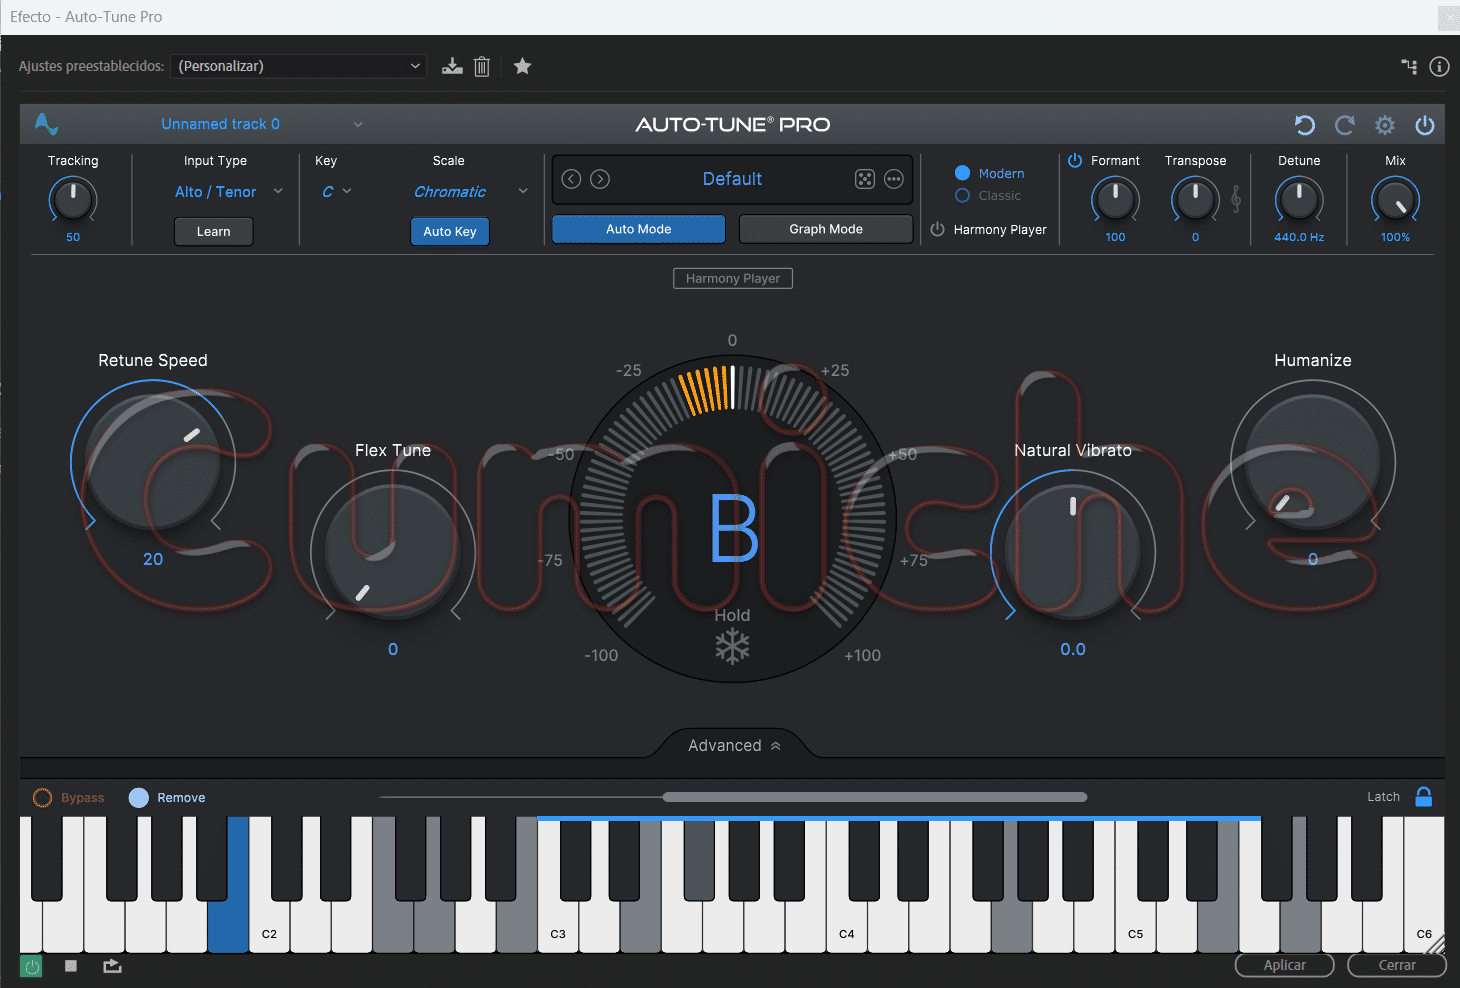Toggle Bypass keyboard option
Viewport: 1460px width, 988px height.
(x=43, y=797)
